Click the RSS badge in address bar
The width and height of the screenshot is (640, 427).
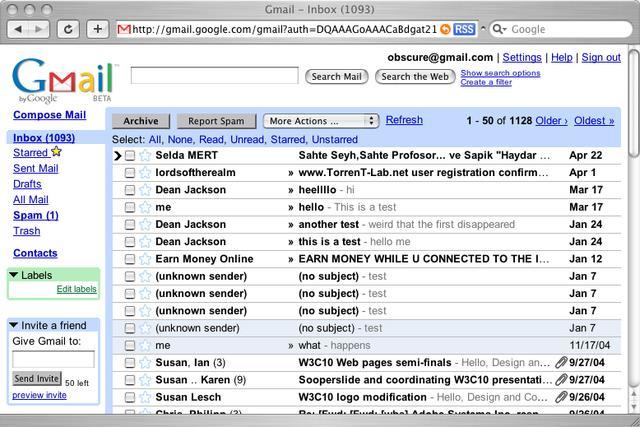pos(464,29)
